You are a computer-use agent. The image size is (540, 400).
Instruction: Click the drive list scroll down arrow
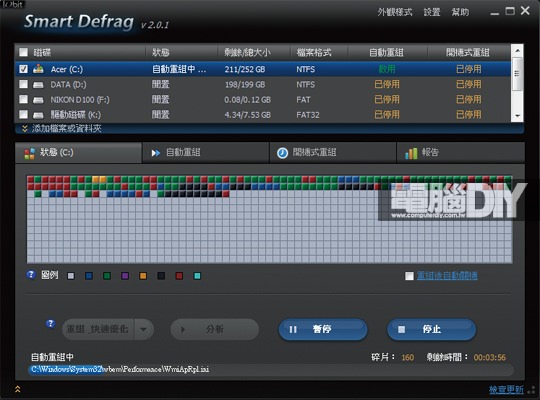point(517,116)
